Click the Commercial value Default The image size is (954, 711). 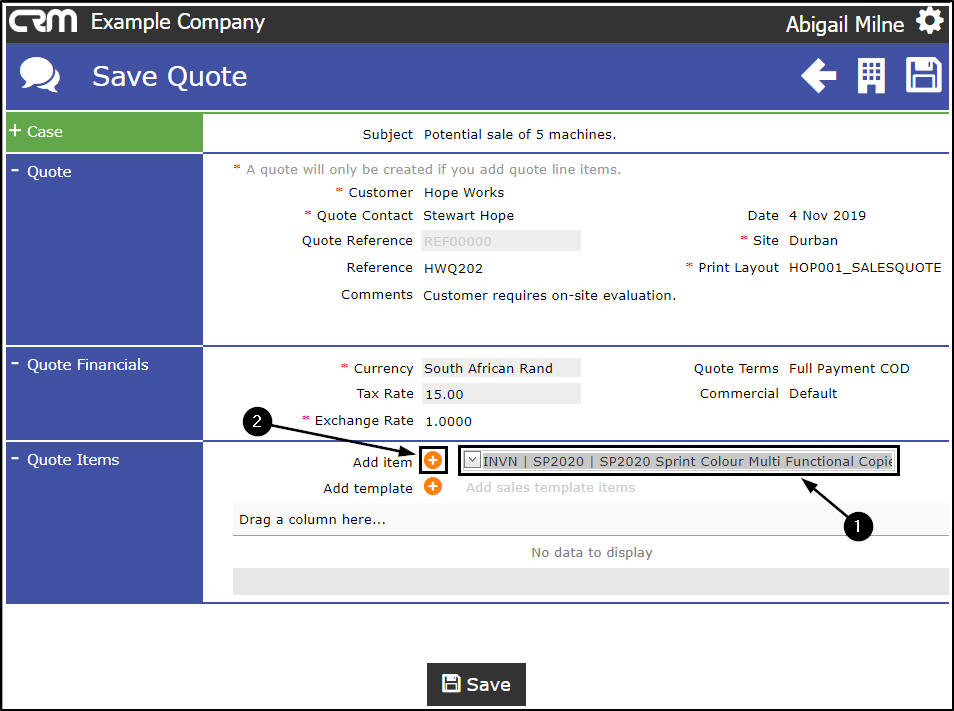point(813,394)
